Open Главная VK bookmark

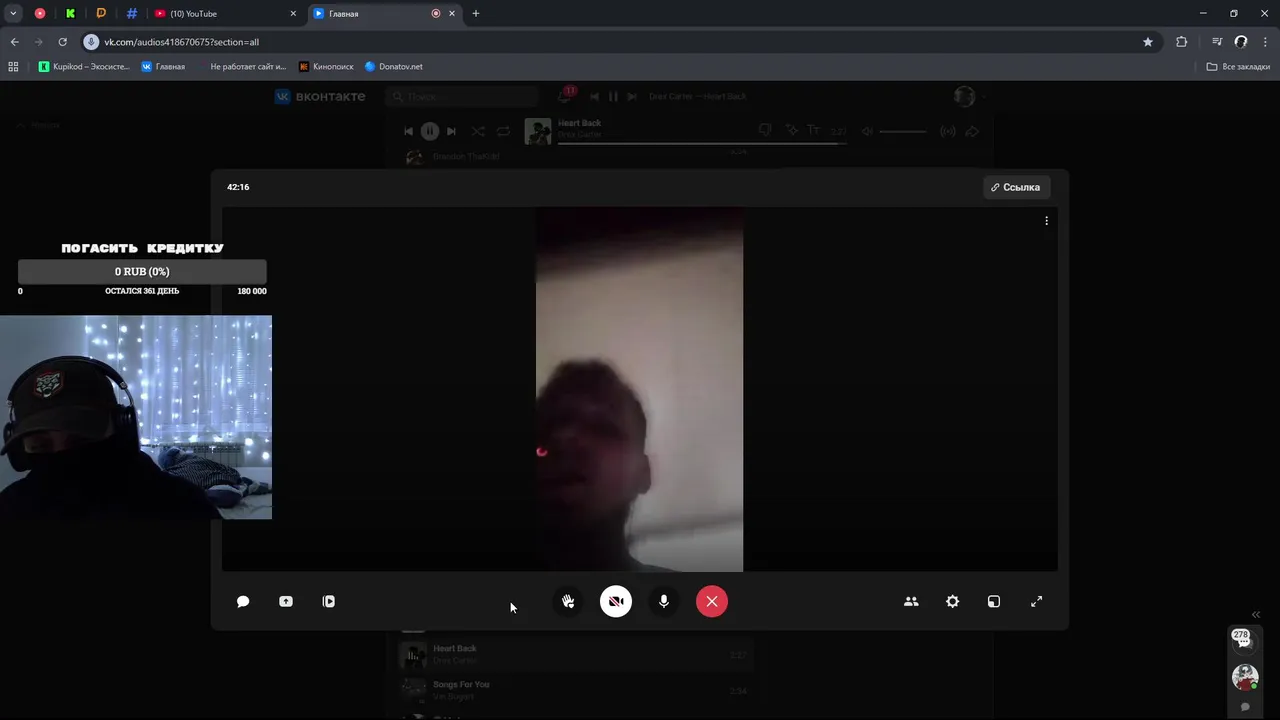[x=163, y=66]
